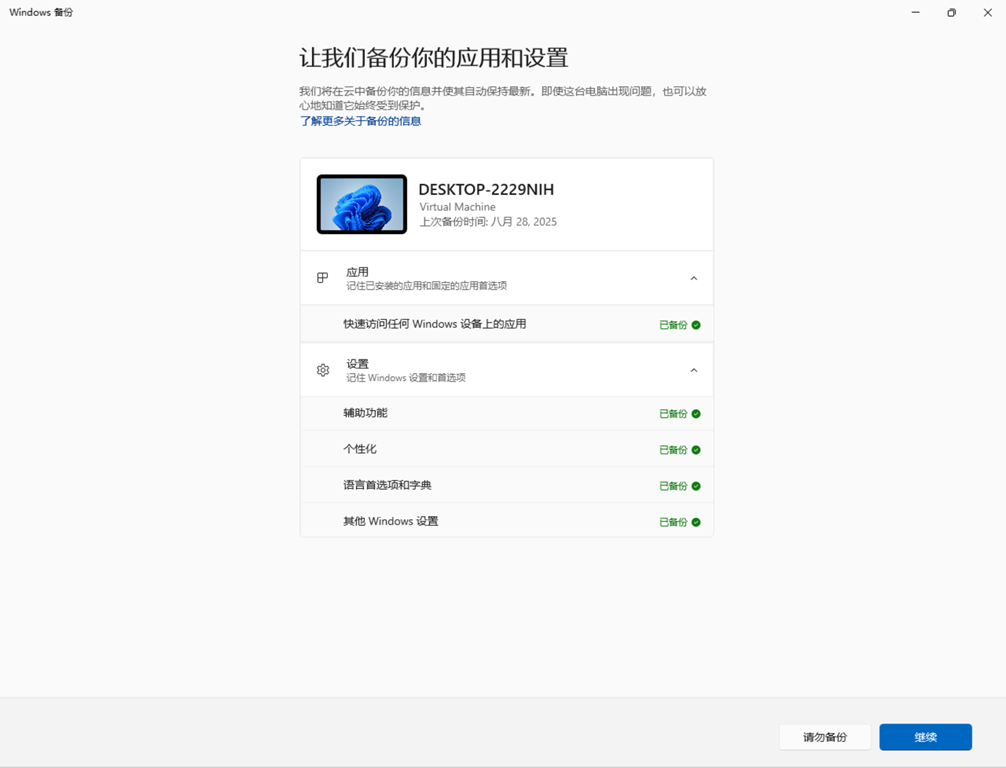Click the 上次备份时间 date text

(x=488, y=221)
